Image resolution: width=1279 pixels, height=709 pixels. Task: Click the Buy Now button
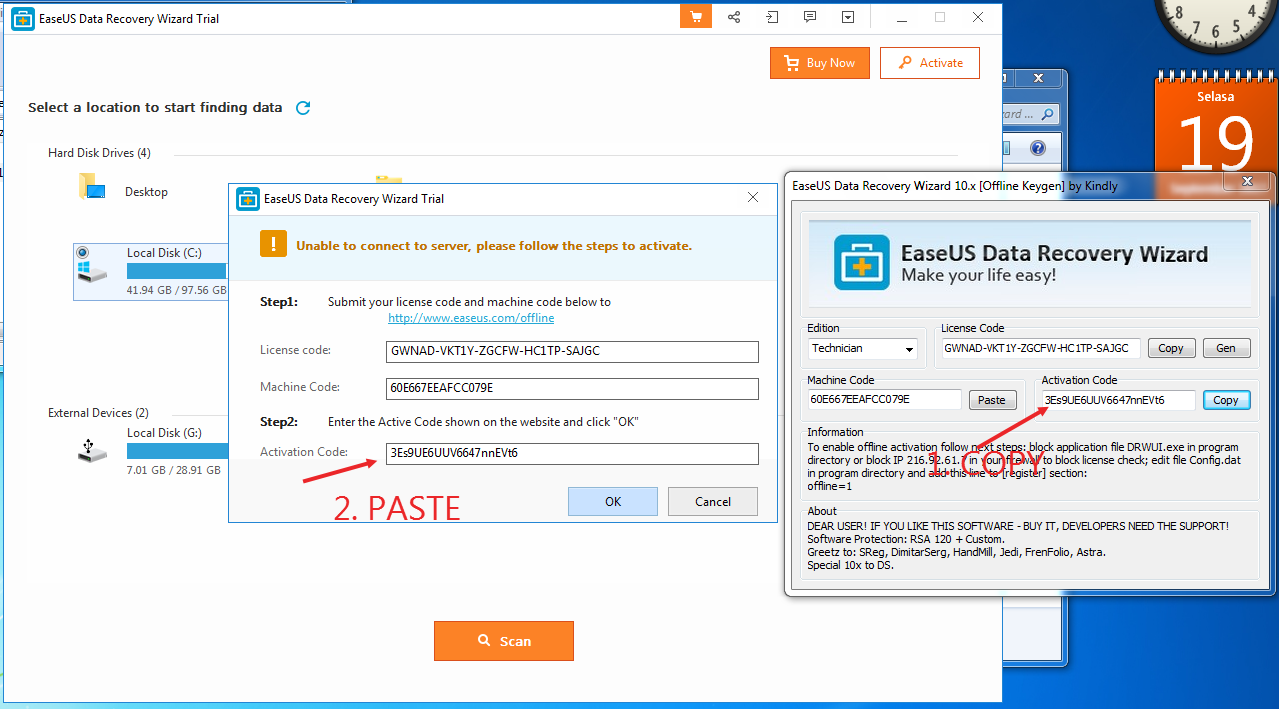819,62
